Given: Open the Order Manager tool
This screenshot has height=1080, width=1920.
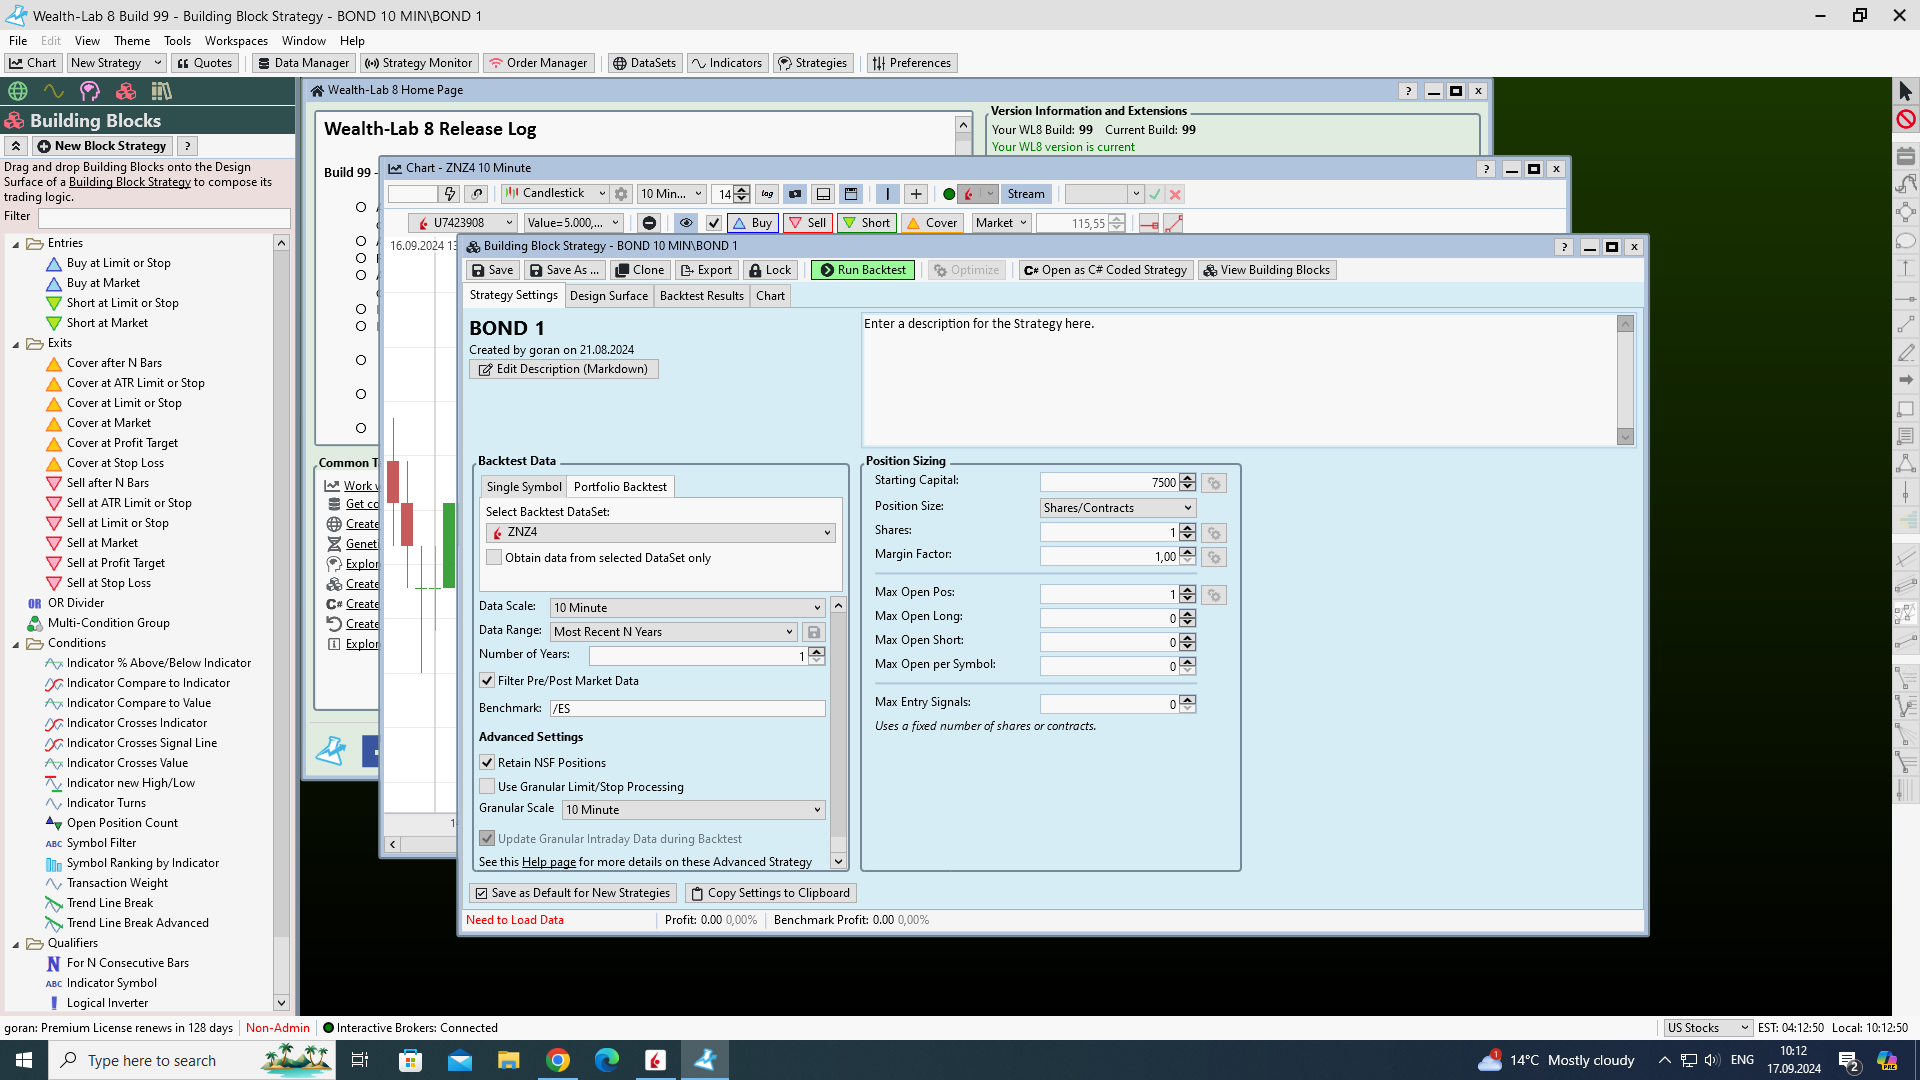Looking at the screenshot, I should 538,63.
